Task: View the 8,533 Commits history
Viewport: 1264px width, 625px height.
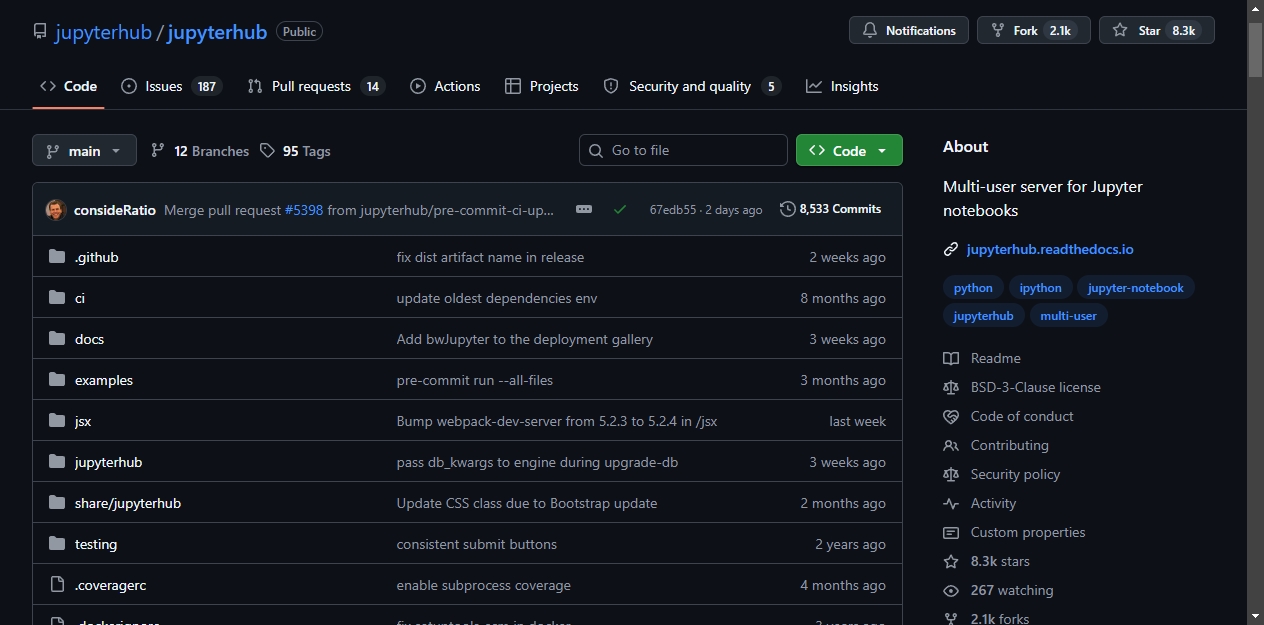Action: (831, 209)
